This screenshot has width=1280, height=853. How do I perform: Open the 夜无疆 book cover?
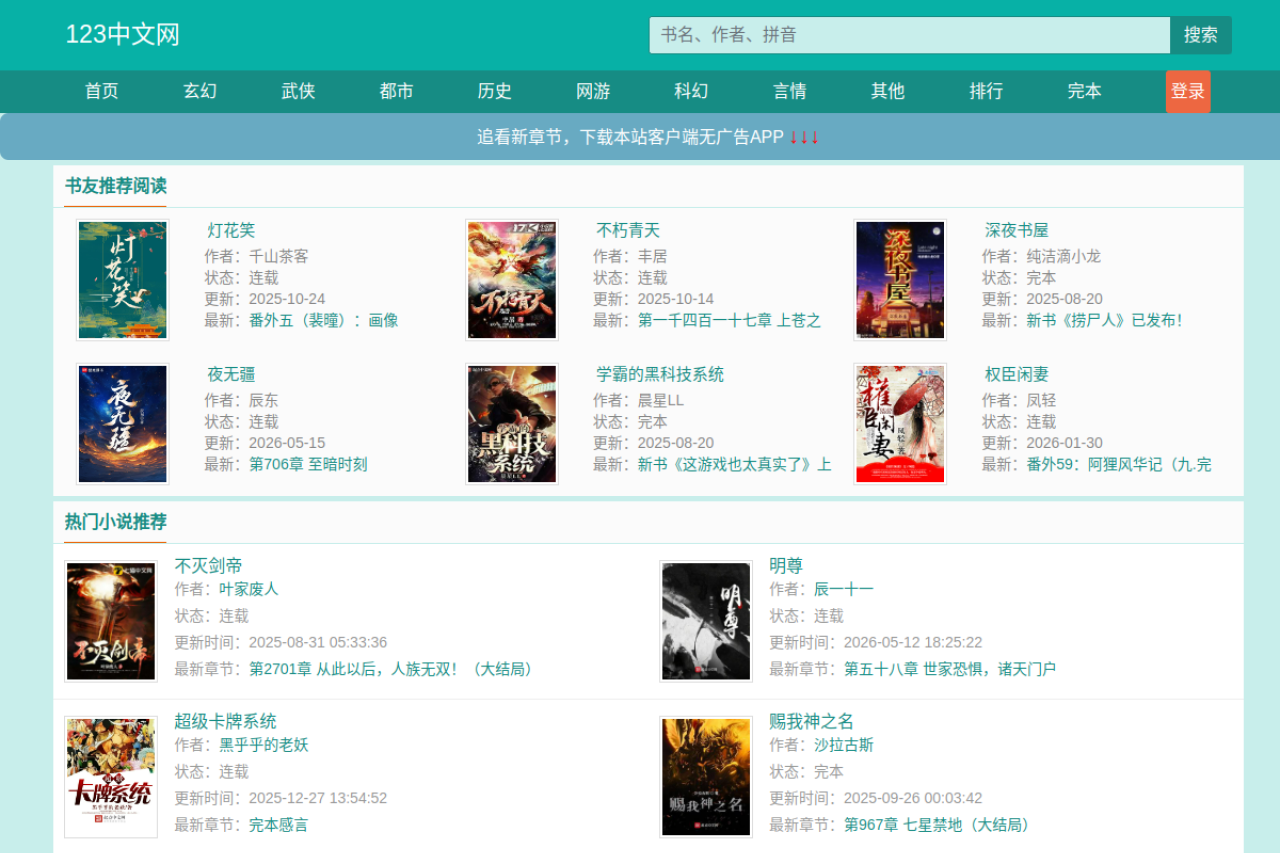click(122, 424)
